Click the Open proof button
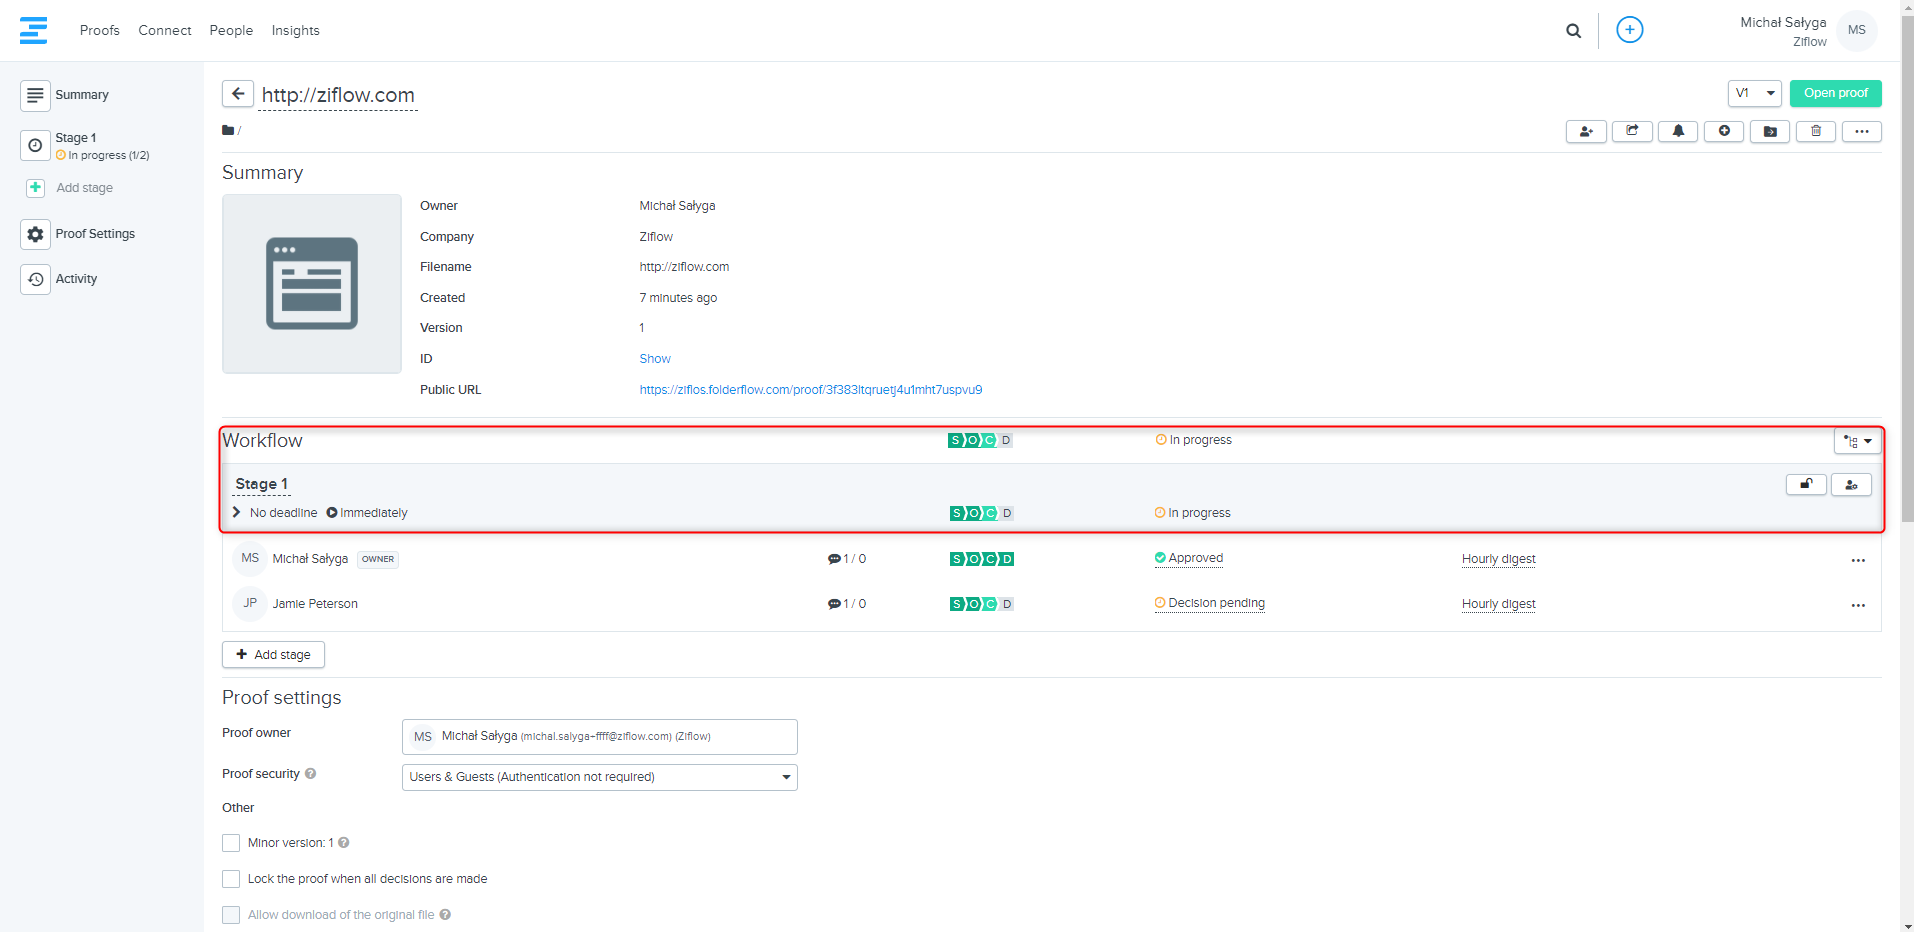 click(x=1835, y=93)
